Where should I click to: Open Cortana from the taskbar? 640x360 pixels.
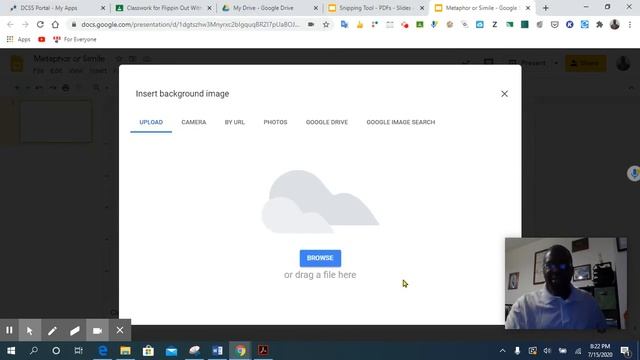coord(56,351)
